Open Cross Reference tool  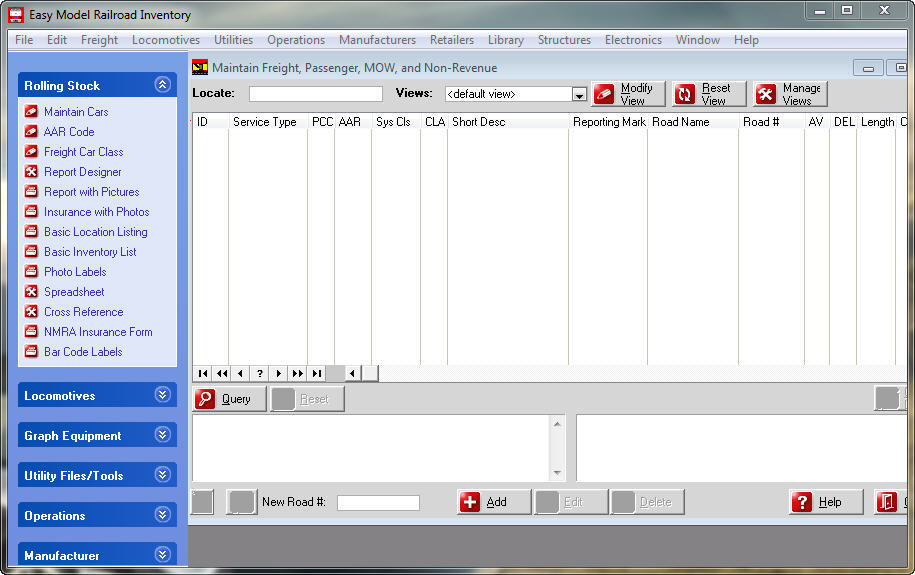tap(83, 312)
